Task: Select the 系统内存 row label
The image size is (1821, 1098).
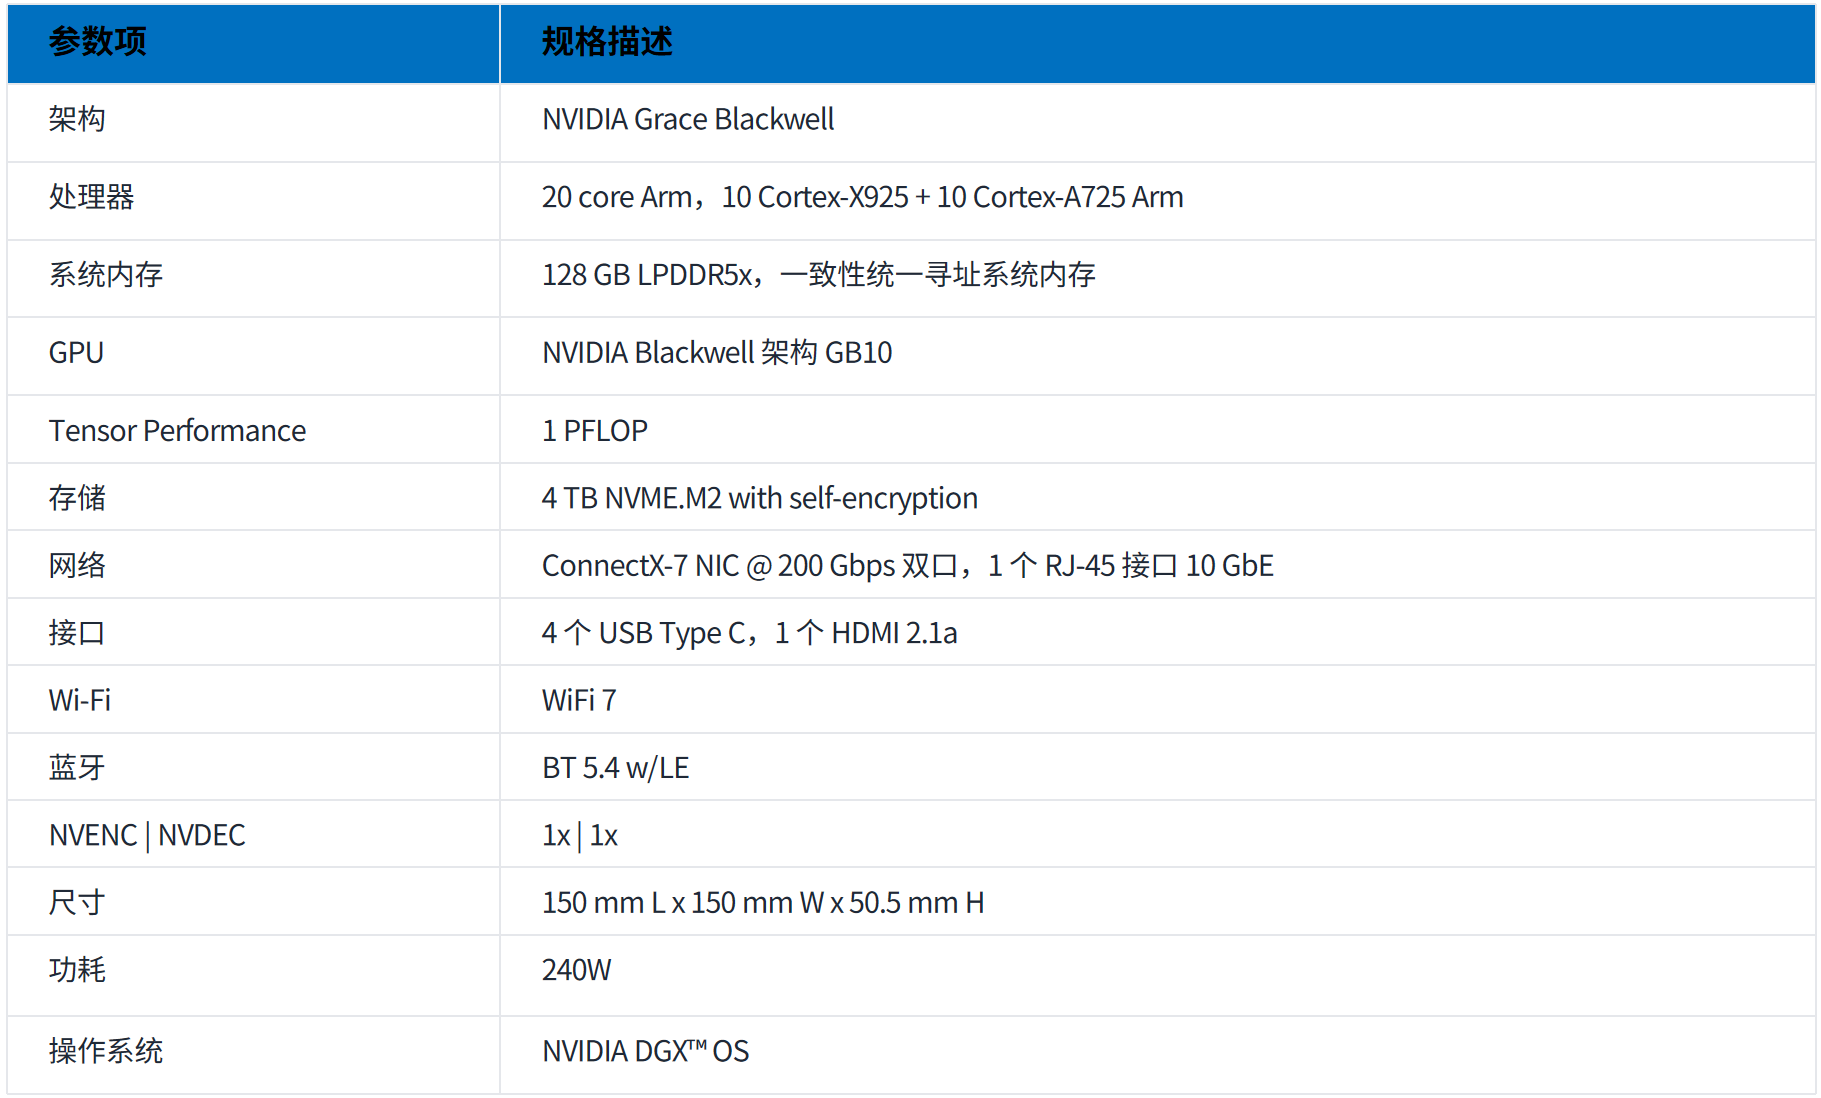Action: click(106, 275)
